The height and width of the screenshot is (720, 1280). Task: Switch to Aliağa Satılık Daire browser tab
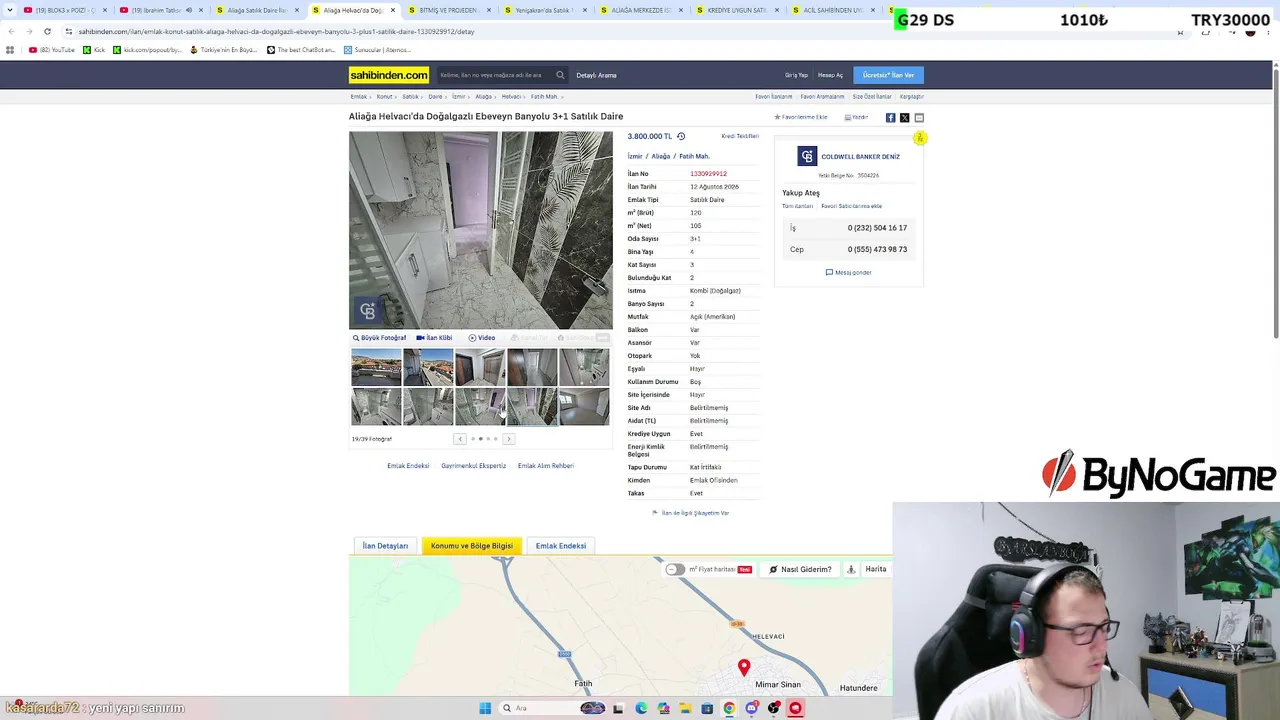[257, 10]
